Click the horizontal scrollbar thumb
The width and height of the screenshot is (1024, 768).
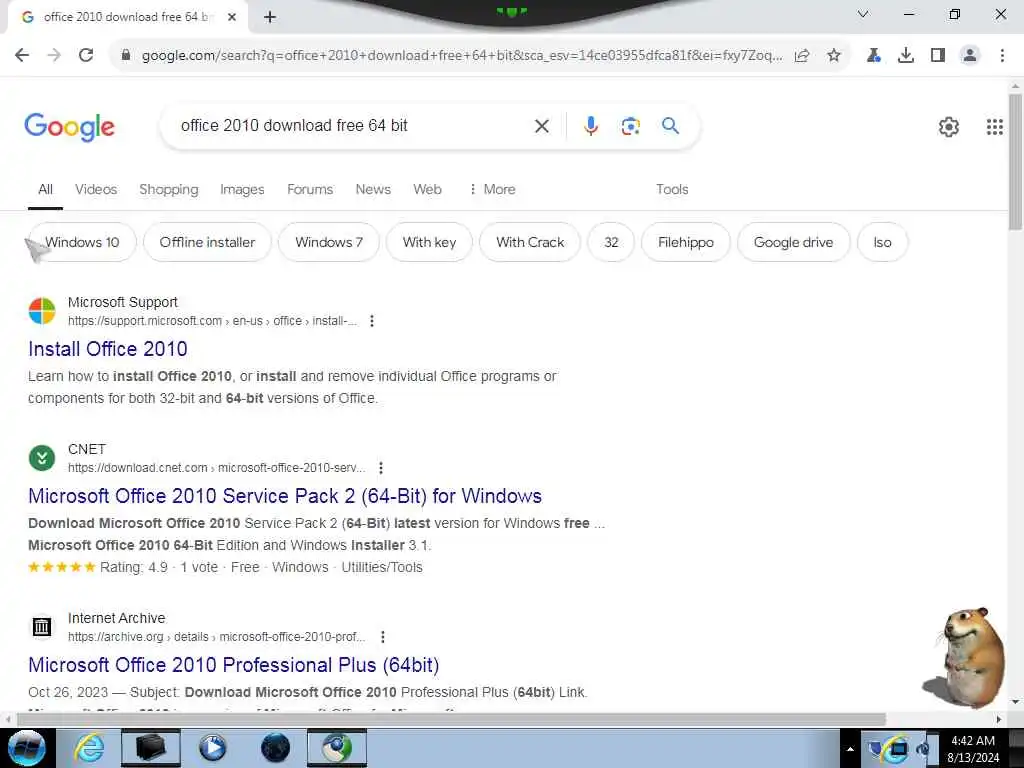point(451,720)
